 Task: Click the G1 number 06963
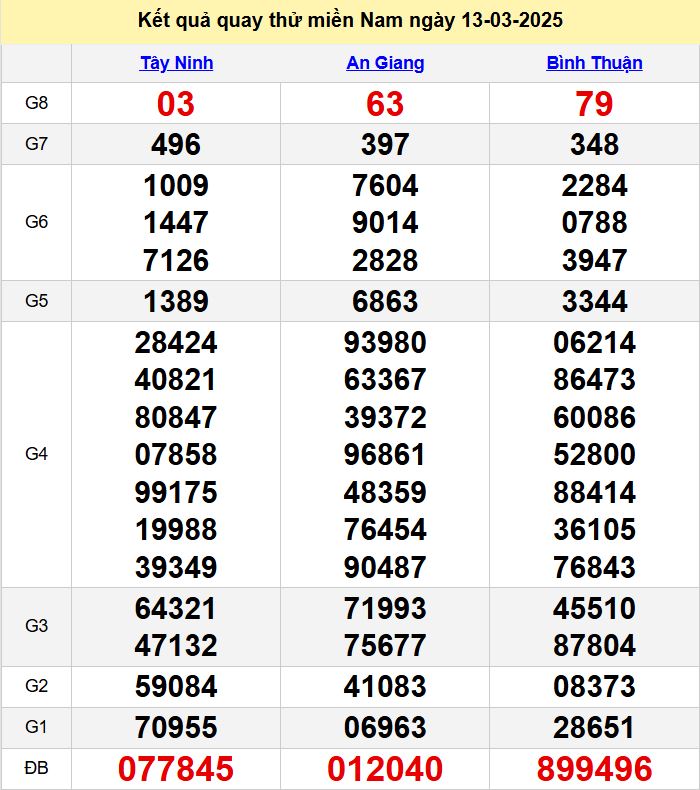(x=385, y=728)
